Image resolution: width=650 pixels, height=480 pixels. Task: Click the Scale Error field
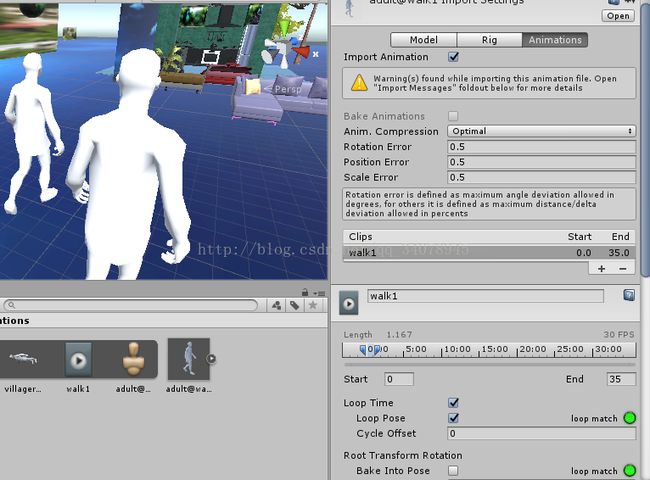point(541,177)
